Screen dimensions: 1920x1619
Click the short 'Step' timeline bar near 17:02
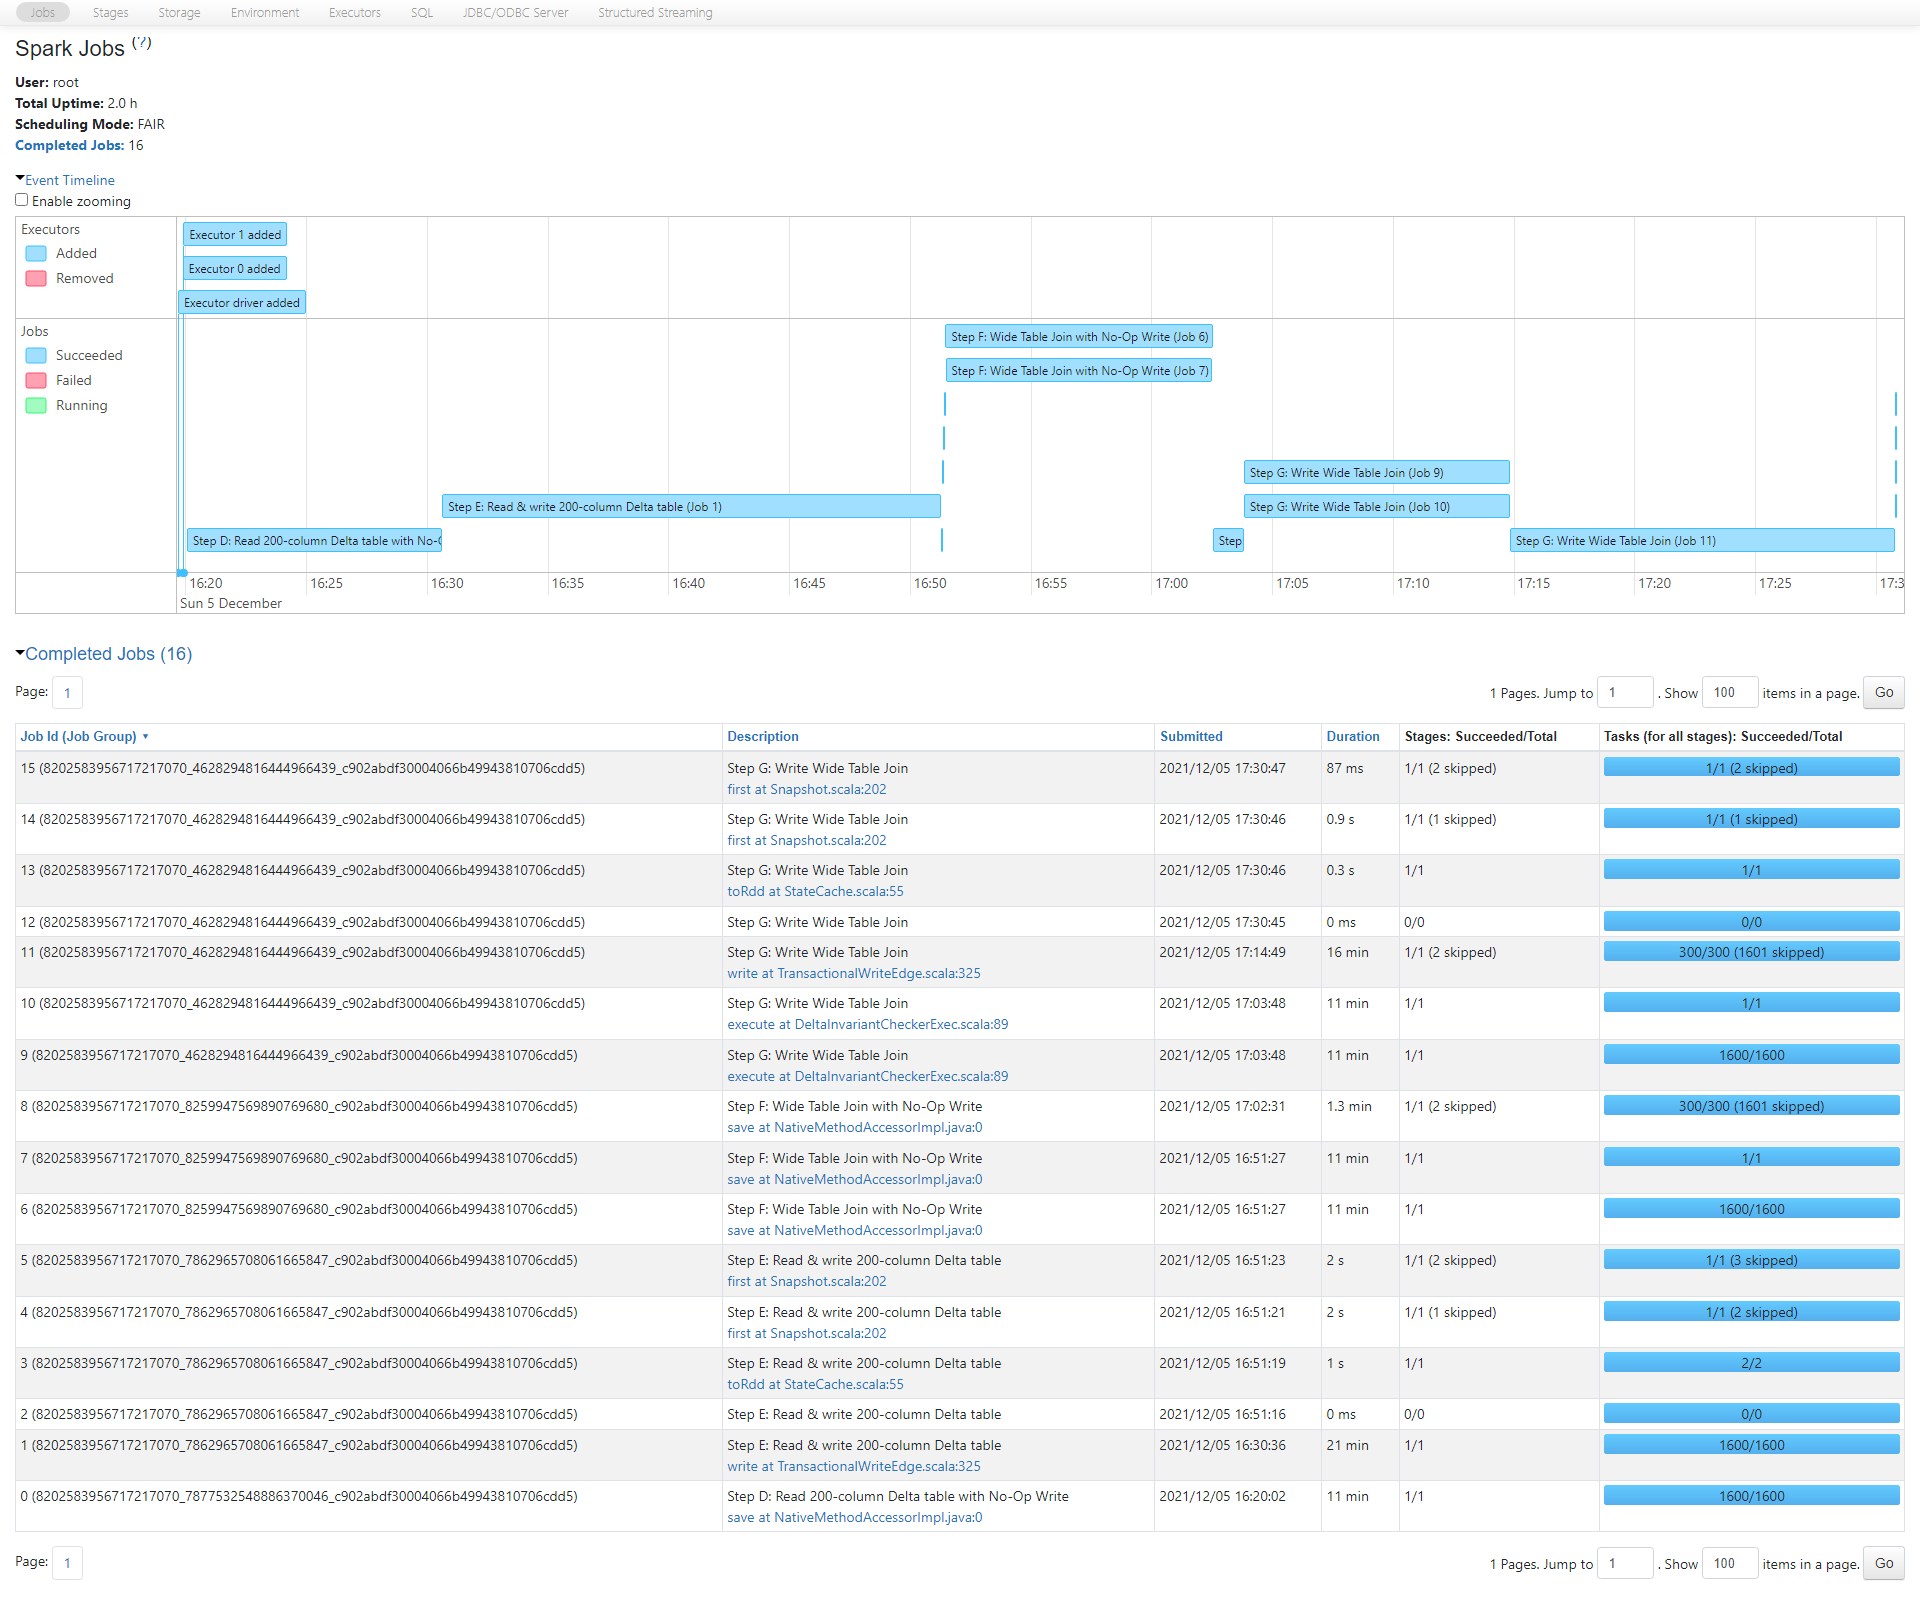[x=1229, y=541]
